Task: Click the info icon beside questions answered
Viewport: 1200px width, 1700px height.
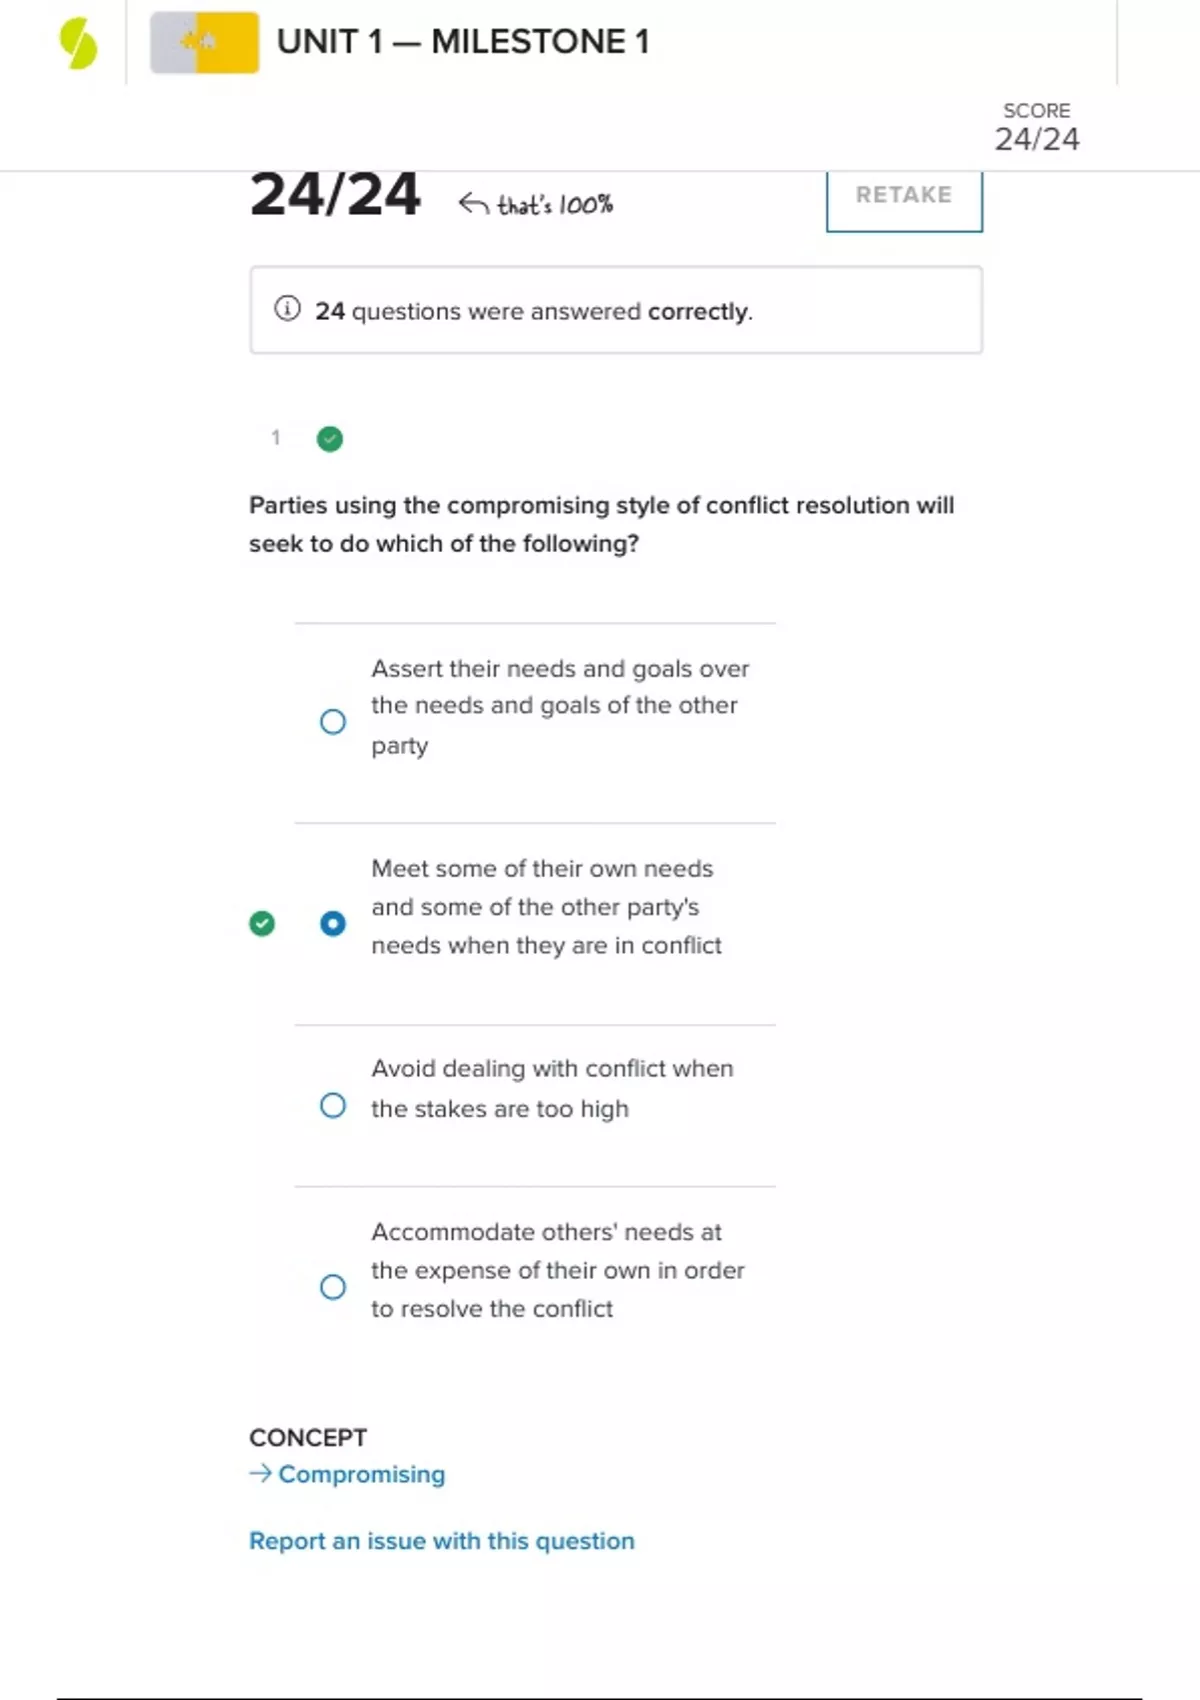Action: (287, 309)
